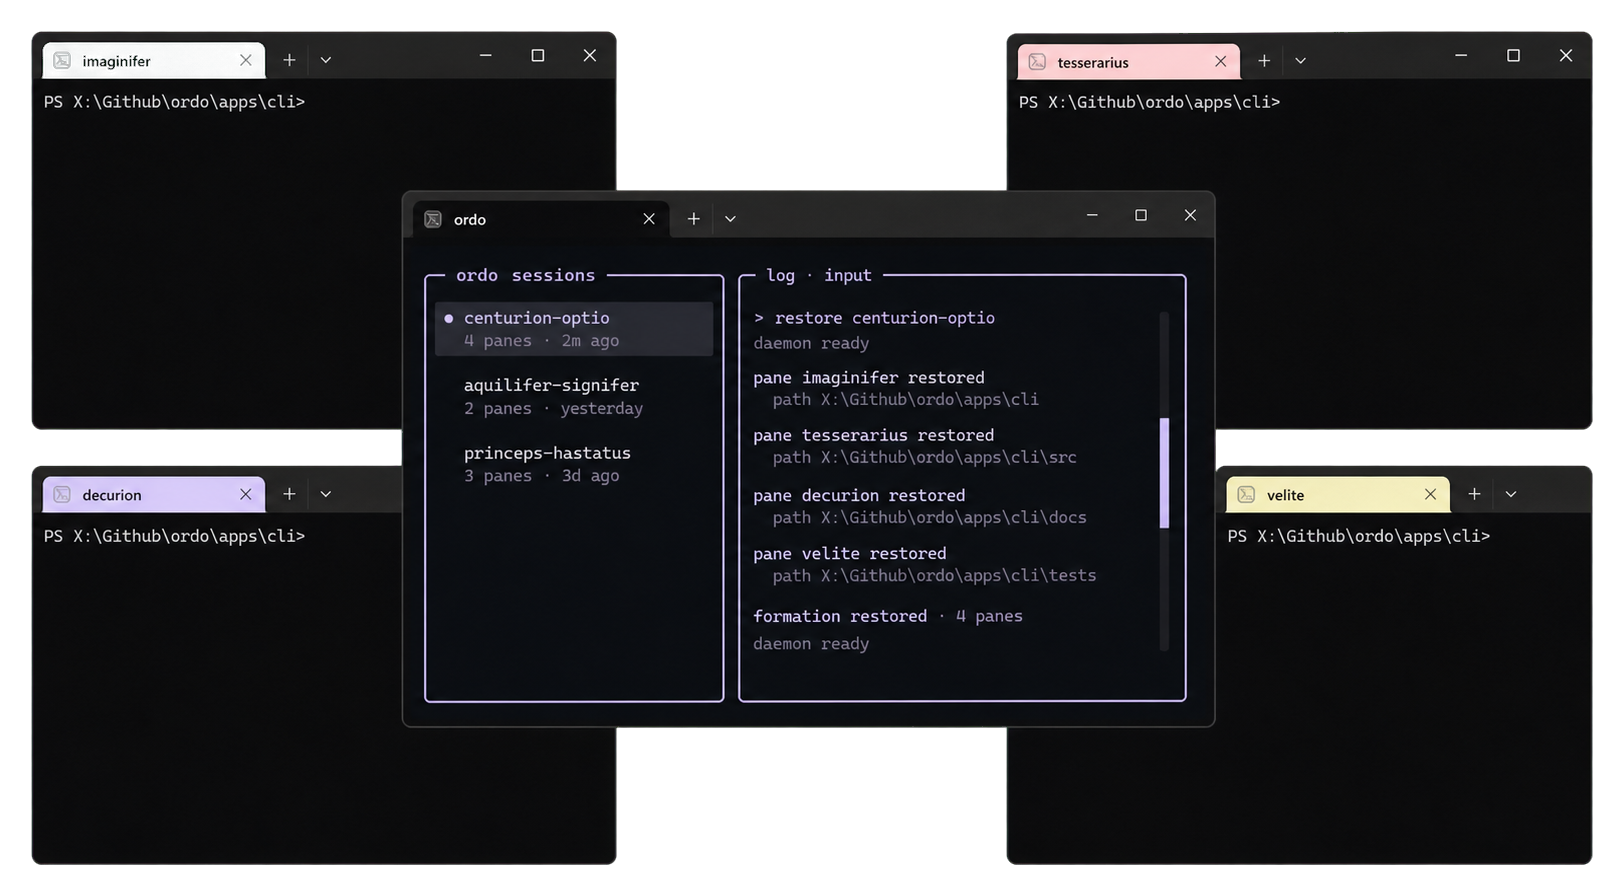This screenshot has width=1624, height=896.
Task: Click the terminal icon on ordo tab
Action: coord(433,219)
